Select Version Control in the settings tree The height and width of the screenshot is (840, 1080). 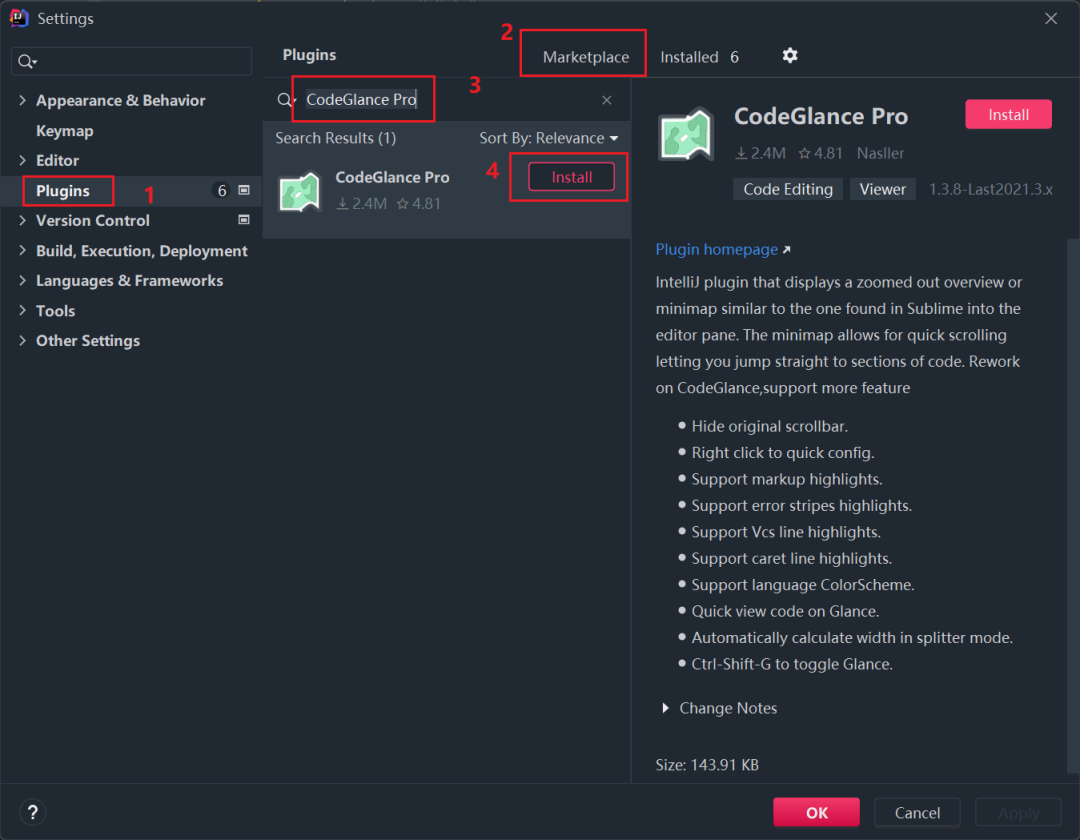93,220
